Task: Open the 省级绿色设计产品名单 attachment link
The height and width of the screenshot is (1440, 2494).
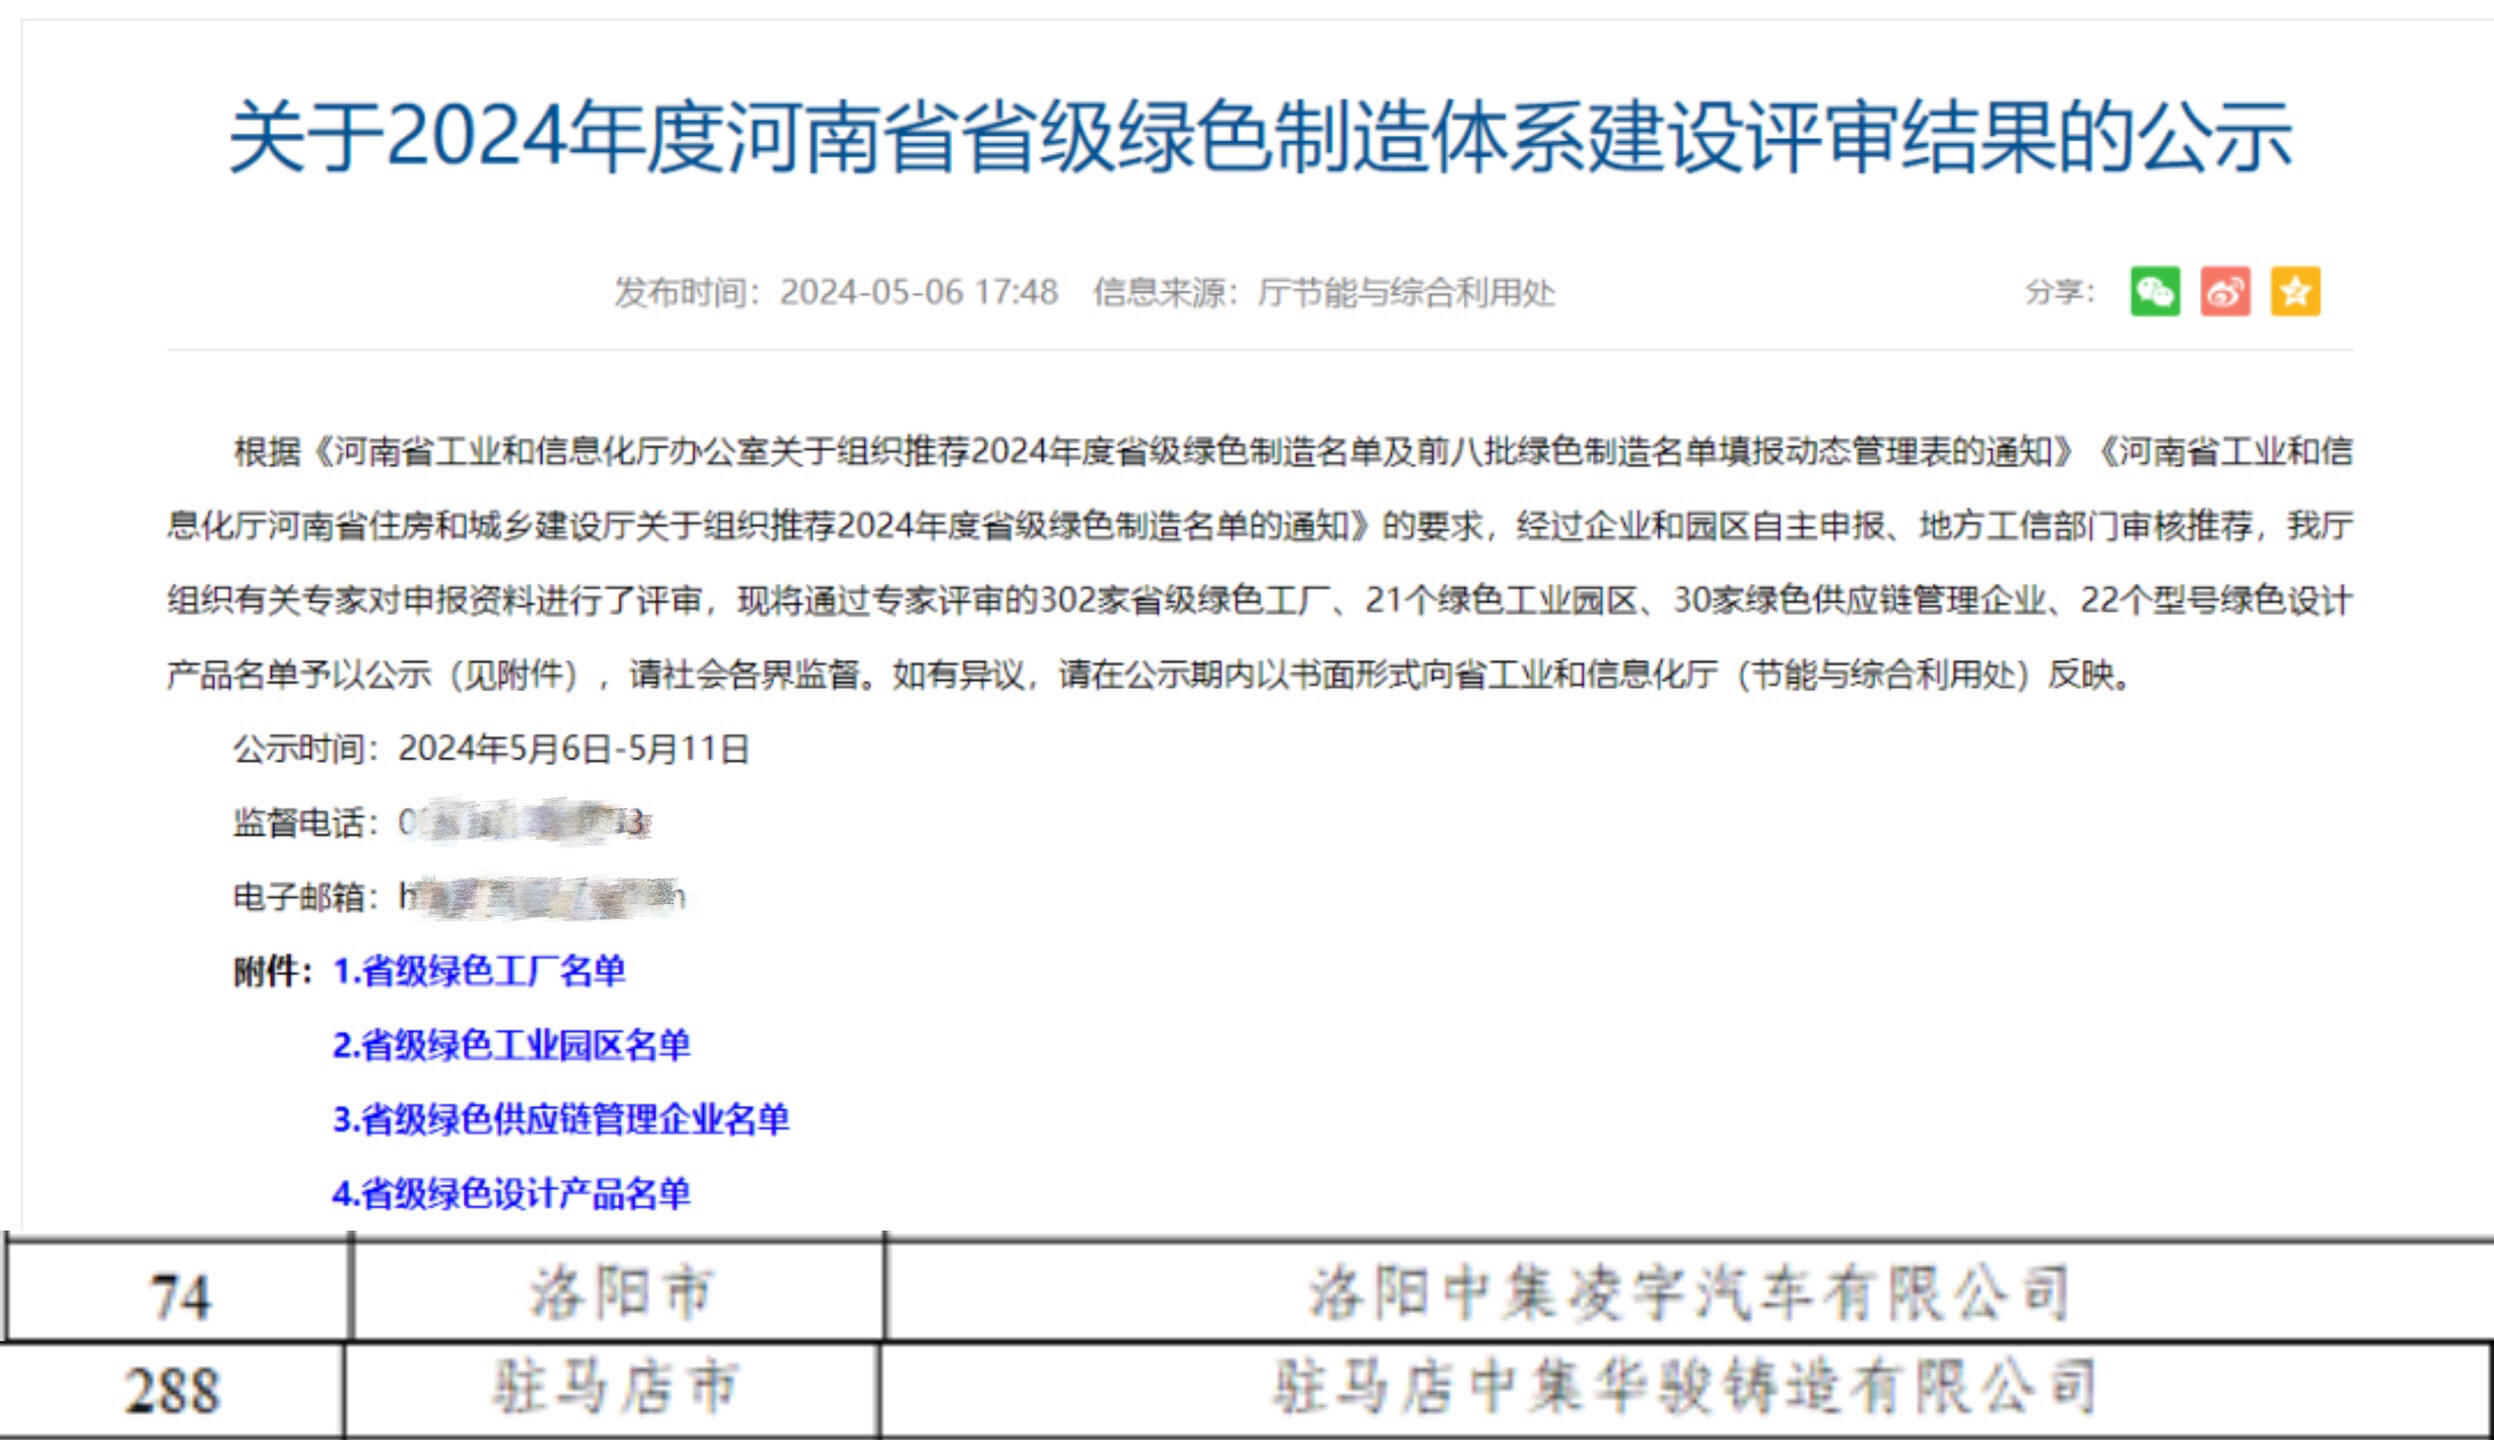Action: tap(511, 1193)
